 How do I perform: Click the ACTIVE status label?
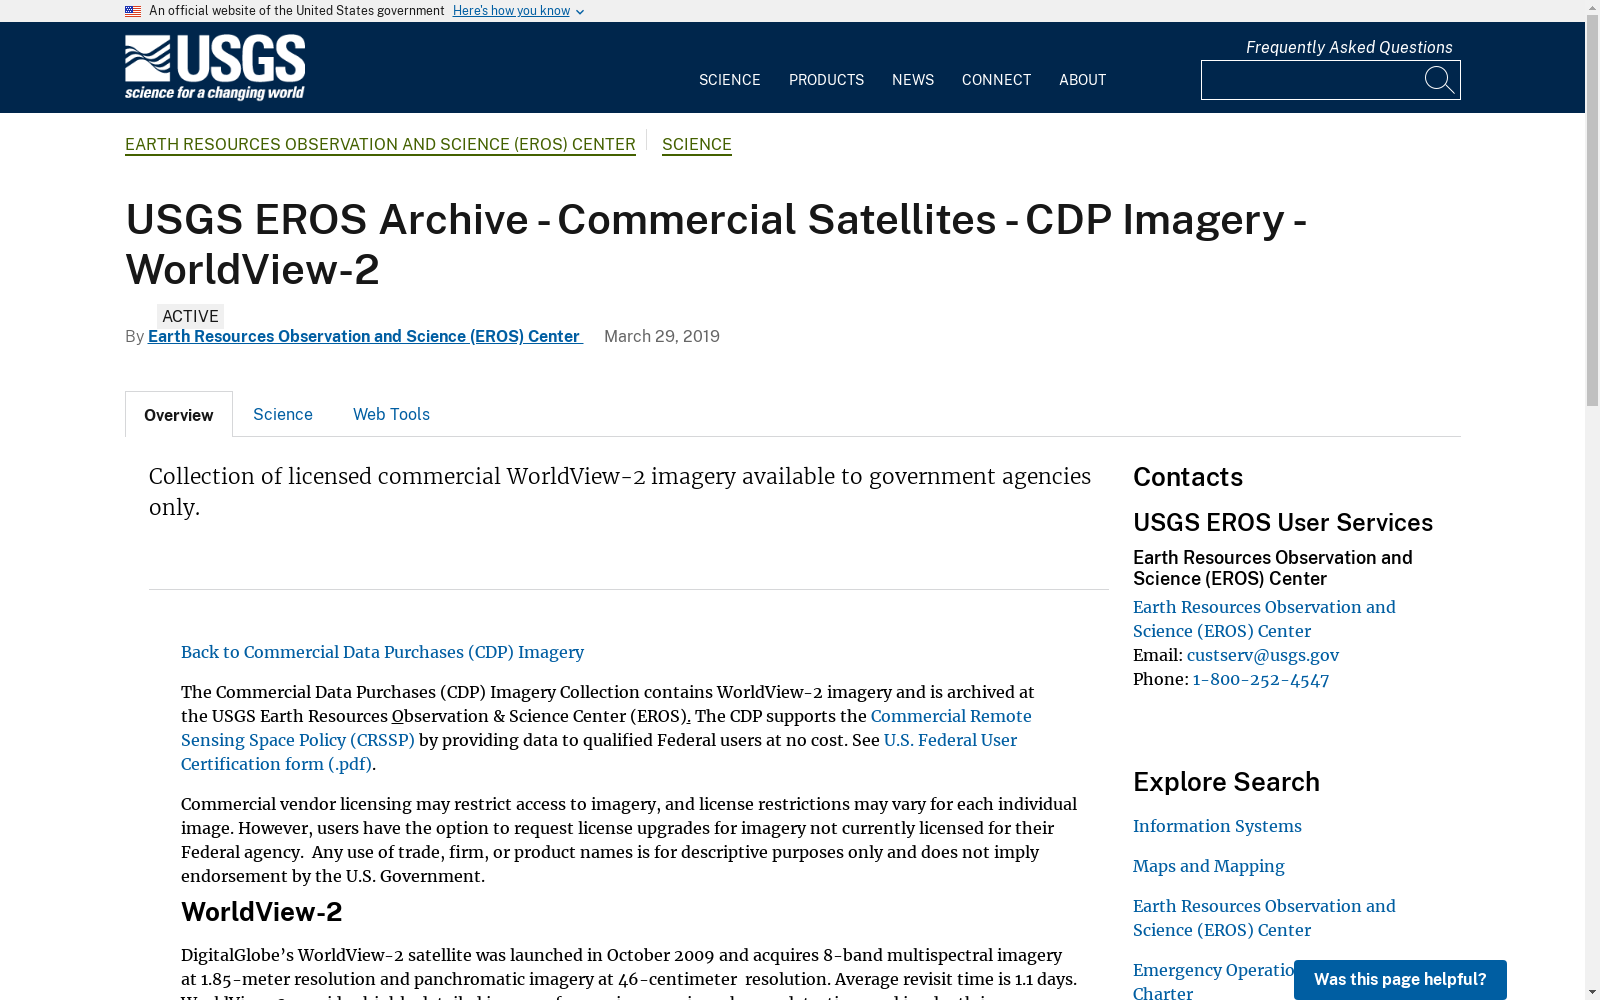[x=190, y=316]
